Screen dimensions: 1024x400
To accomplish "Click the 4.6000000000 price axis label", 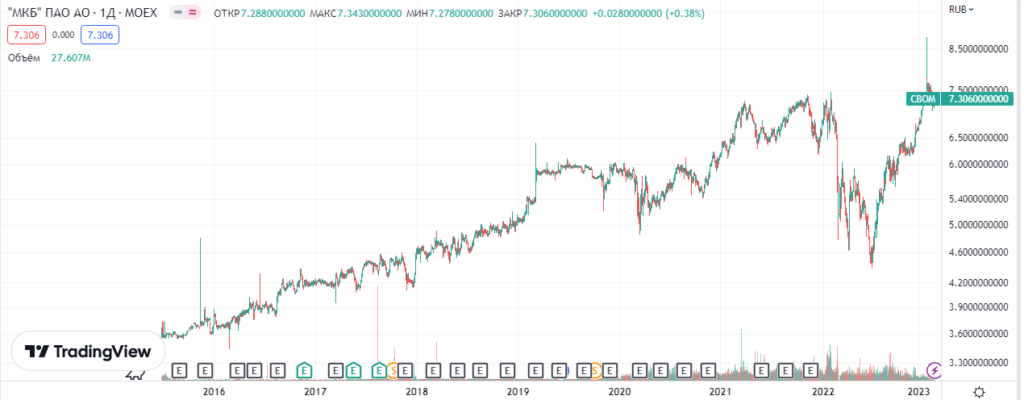I will point(978,252).
